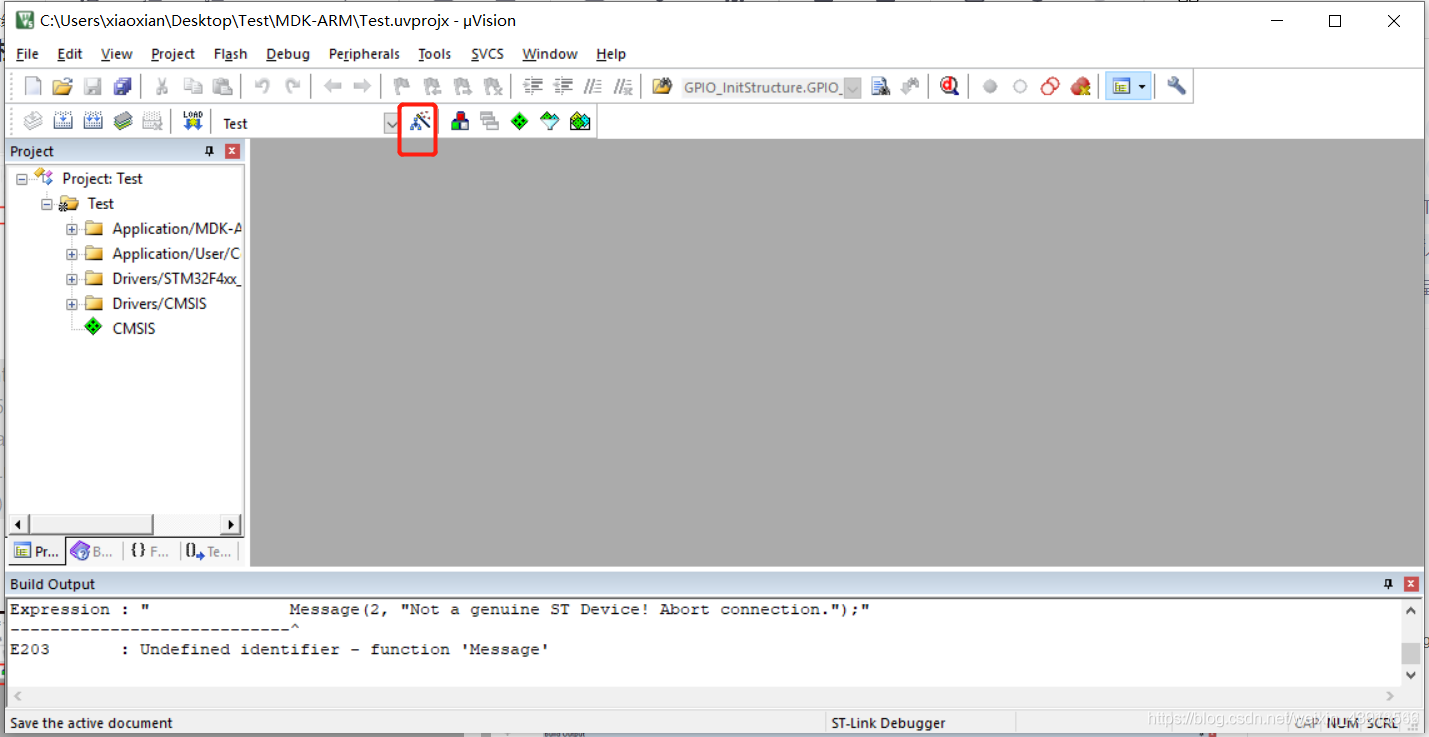Image resolution: width=1429 pixels, height=737 pixels.
Task: Click the Save All icon
Action: 122,87
